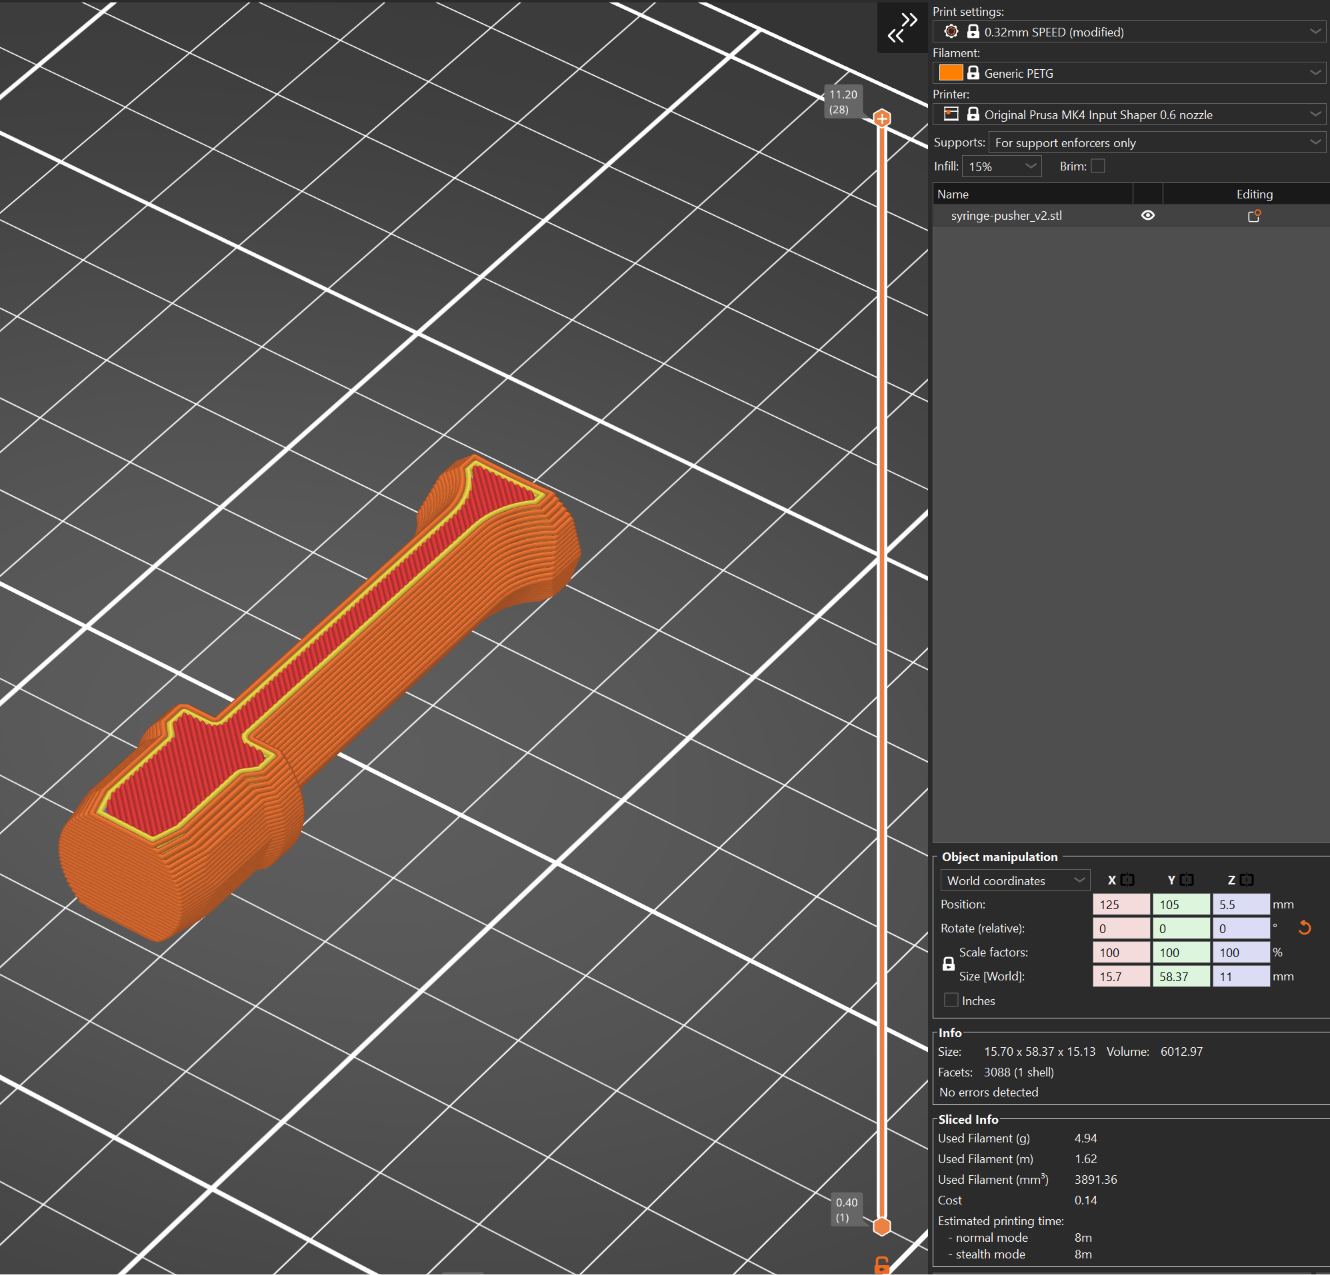Viewport: 1330px width, 1275px height.
Task: Click Position X field showing 125
Action: pyautogui.click(x=1121, y=904)
